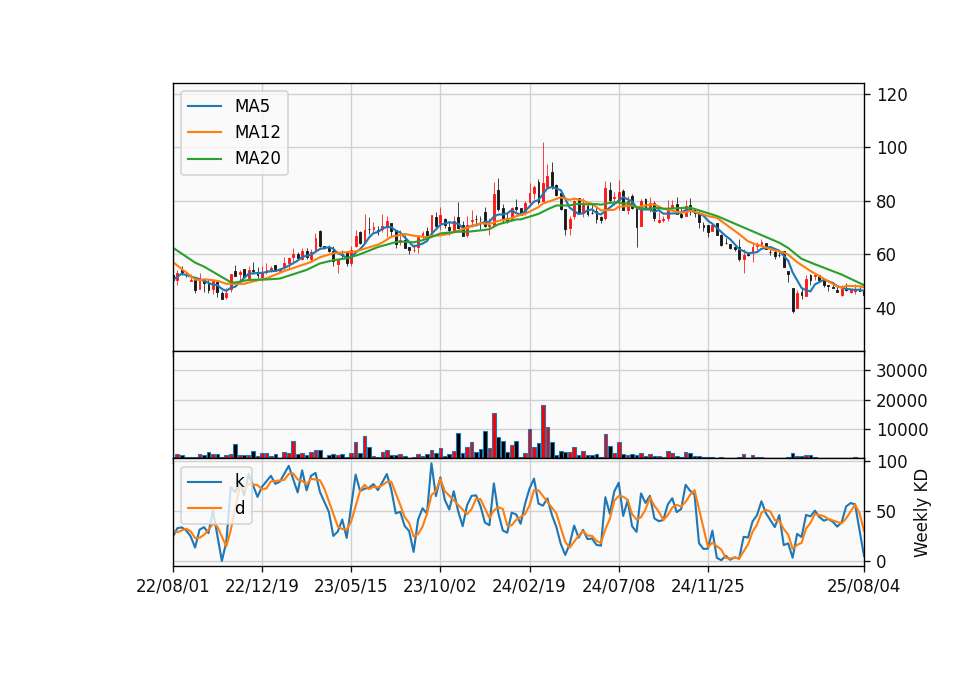Click the Weekly KD axis label
960x690 pixels.
[x=921, y=513]
